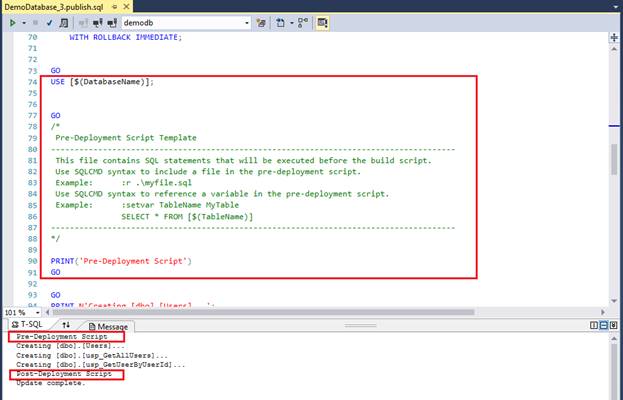Click vertical scrollbar up arrow in editor

614,48
